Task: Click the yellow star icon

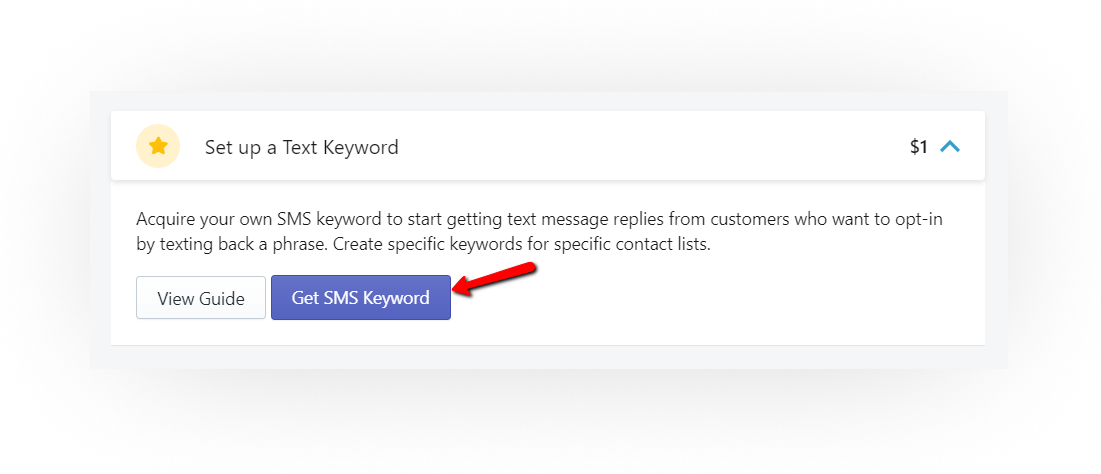Action: click(x=158, y=146)
